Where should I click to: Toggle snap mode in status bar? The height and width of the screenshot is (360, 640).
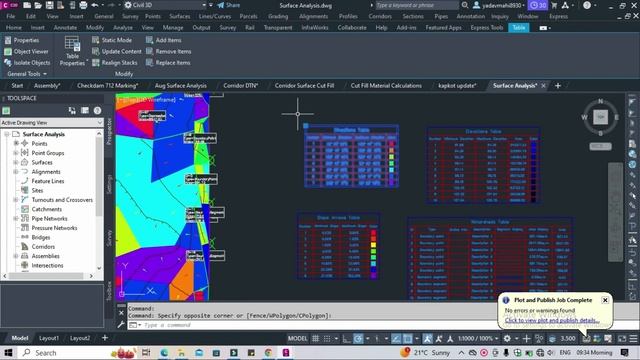point(327,338)
